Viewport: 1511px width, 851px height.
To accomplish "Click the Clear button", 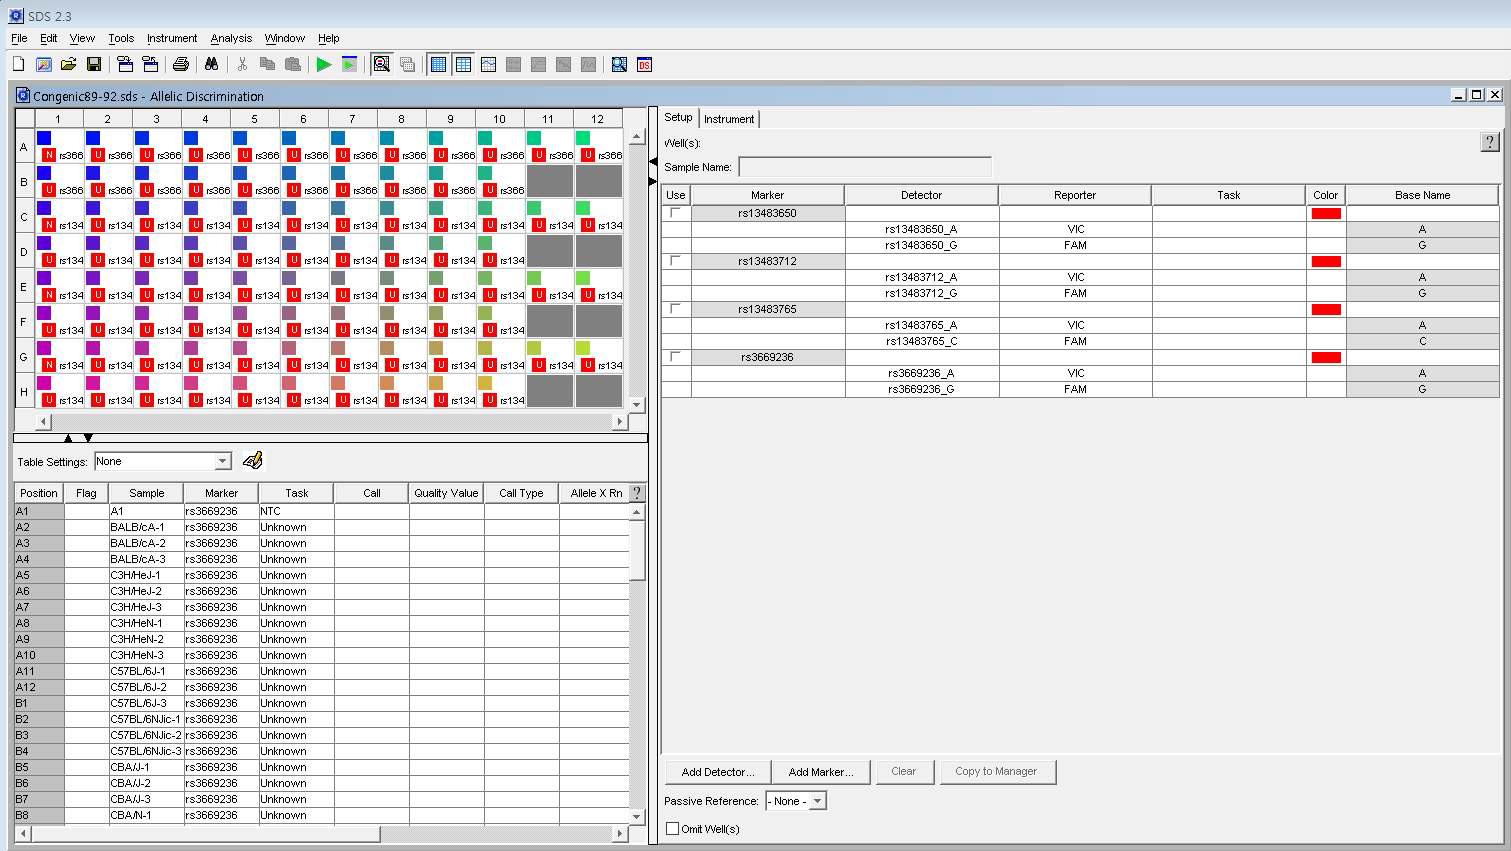I will (904, 771).
